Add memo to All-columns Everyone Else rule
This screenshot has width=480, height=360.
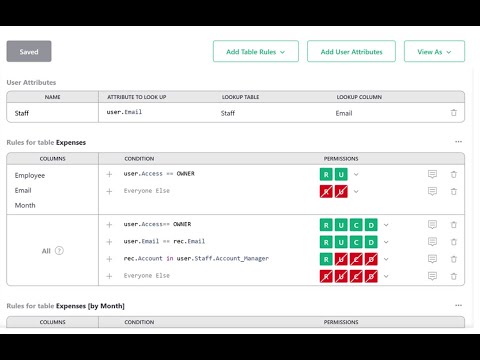pyautogui.click(x=432, y=276)
